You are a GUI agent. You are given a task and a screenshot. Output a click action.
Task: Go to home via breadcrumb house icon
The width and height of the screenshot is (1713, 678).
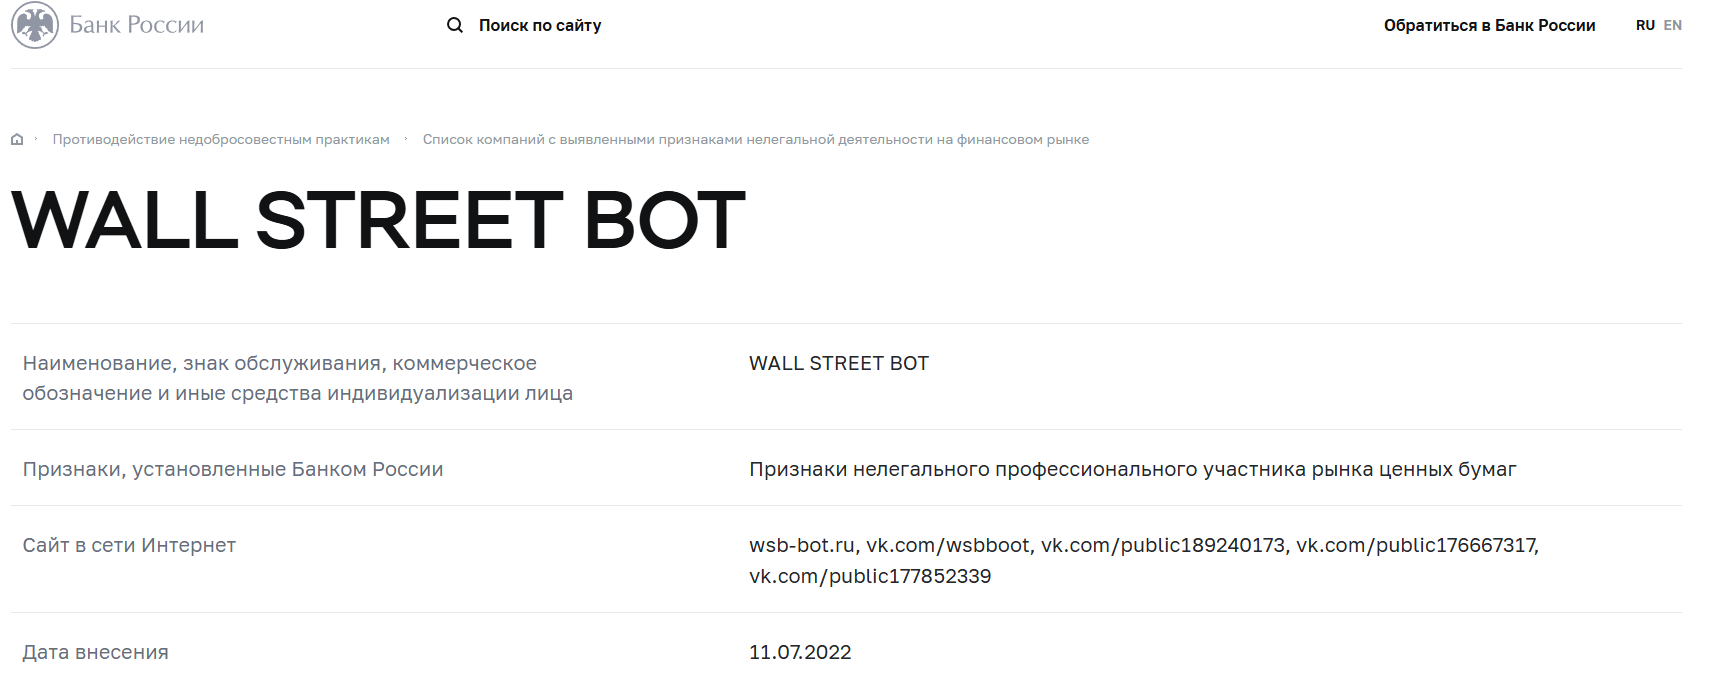(17, 139)
